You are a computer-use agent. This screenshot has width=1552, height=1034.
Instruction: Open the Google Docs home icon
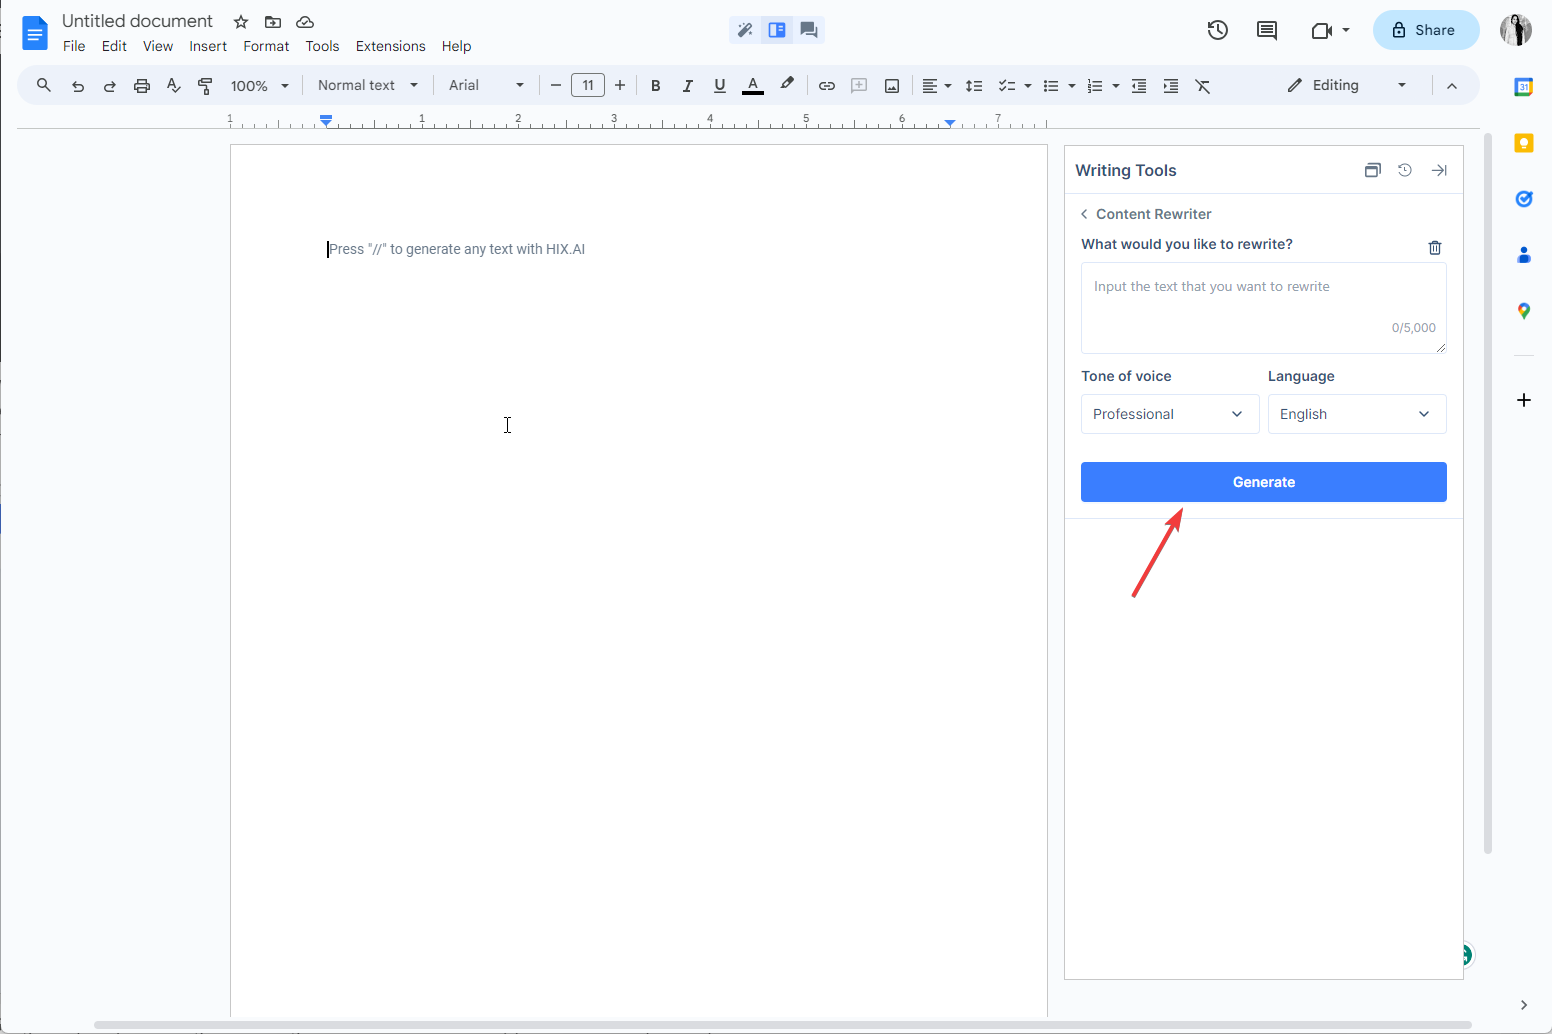pos(35,33)
